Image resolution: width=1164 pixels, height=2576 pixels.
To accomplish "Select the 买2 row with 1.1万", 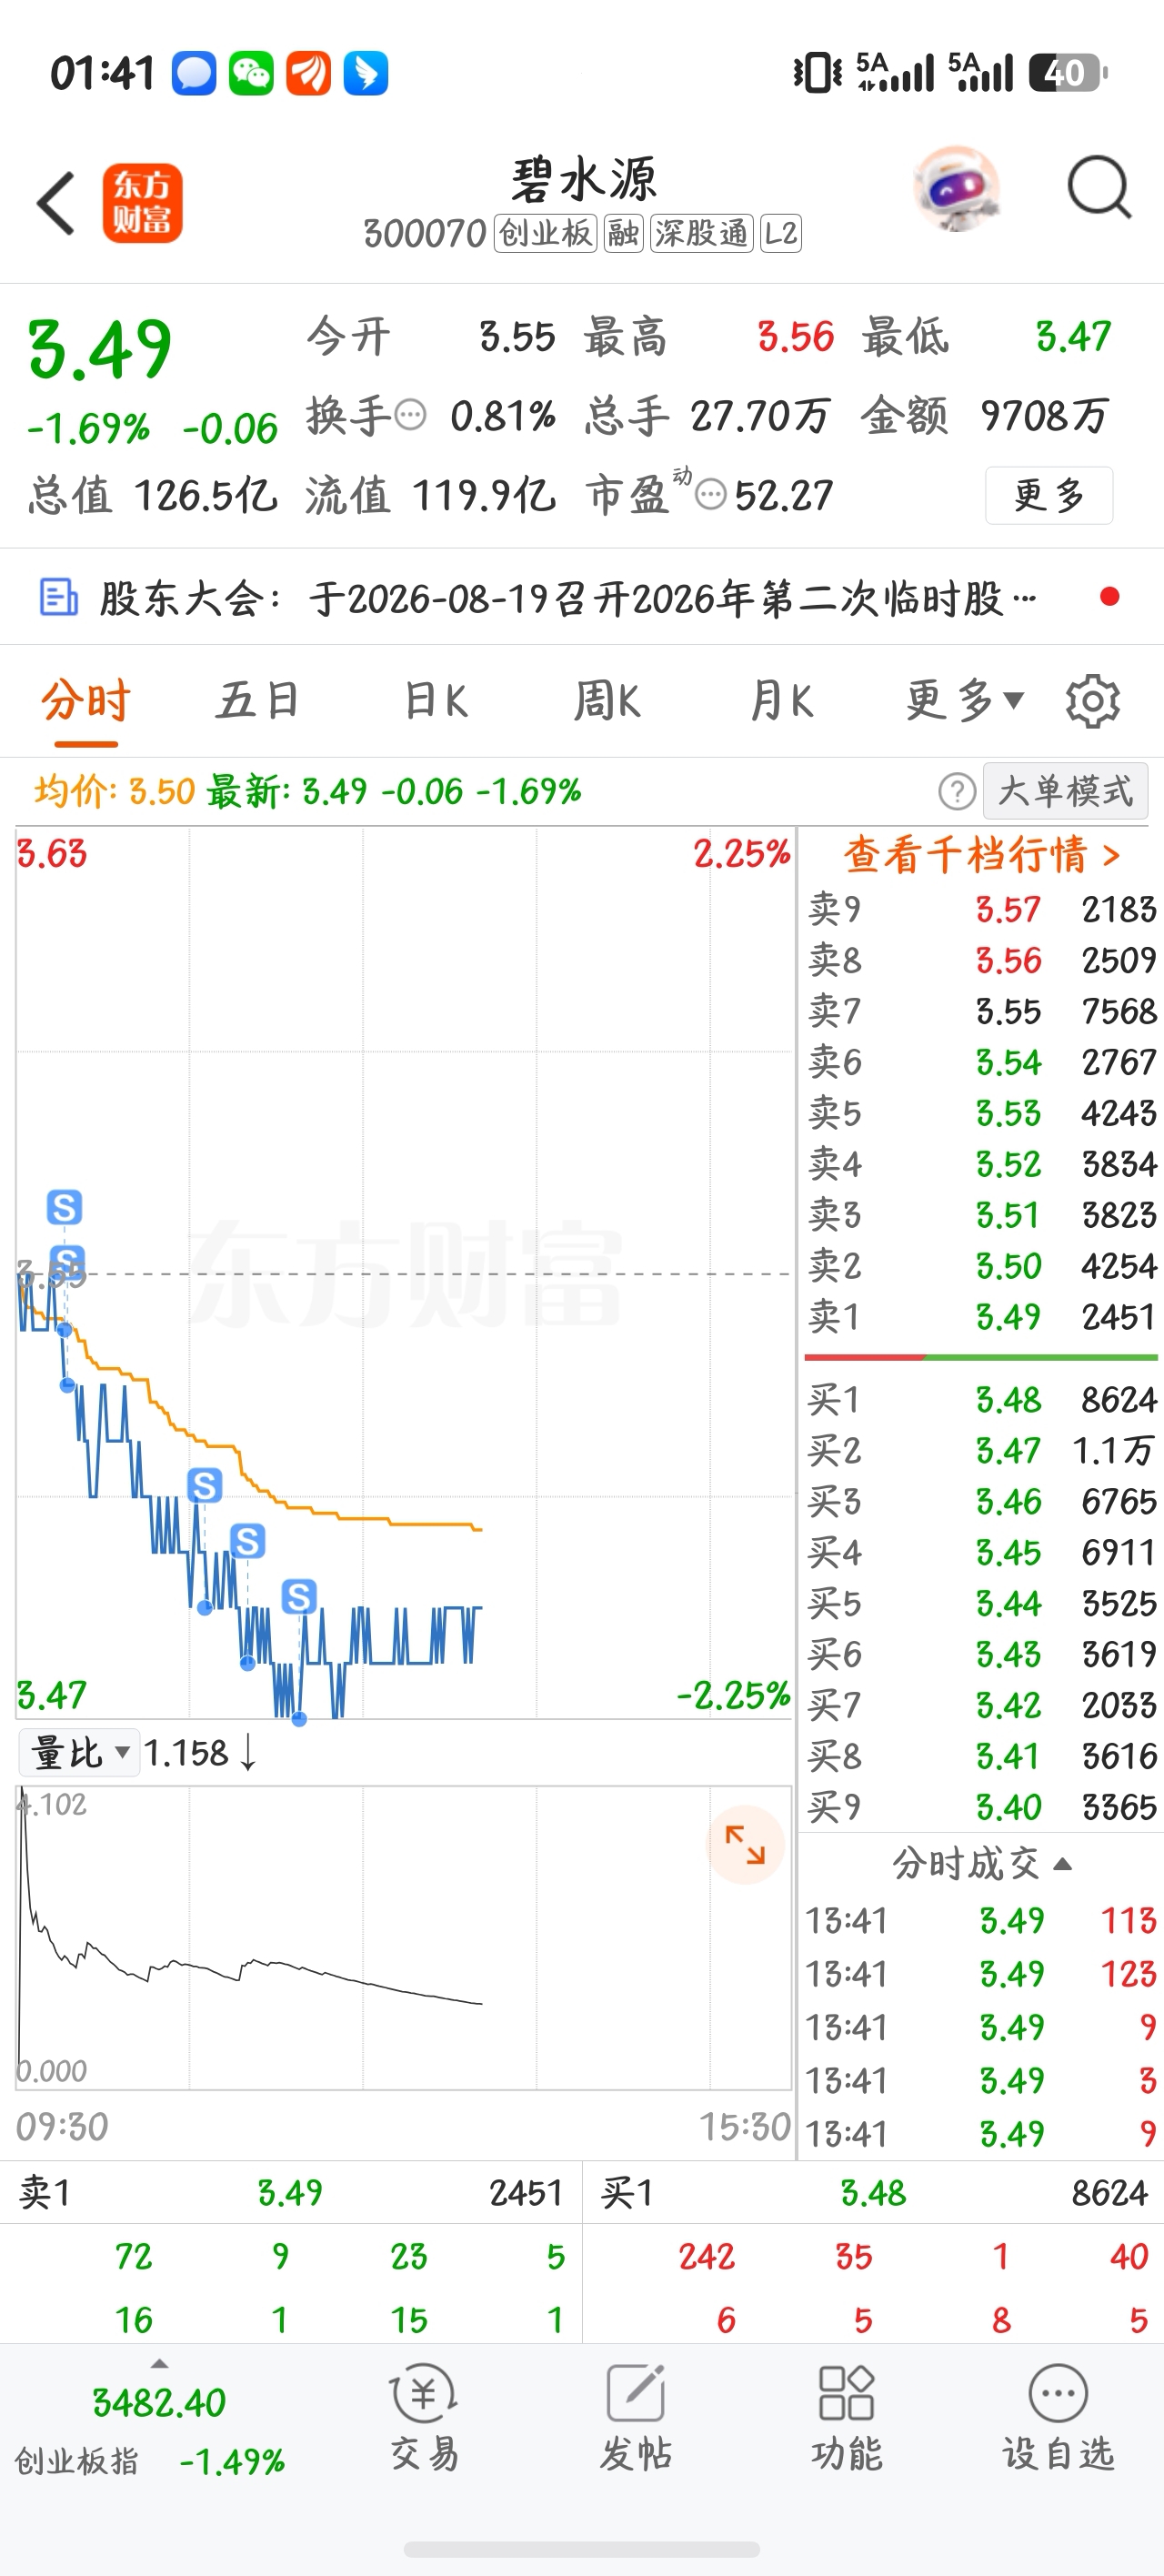I will tap(981, 1450).
